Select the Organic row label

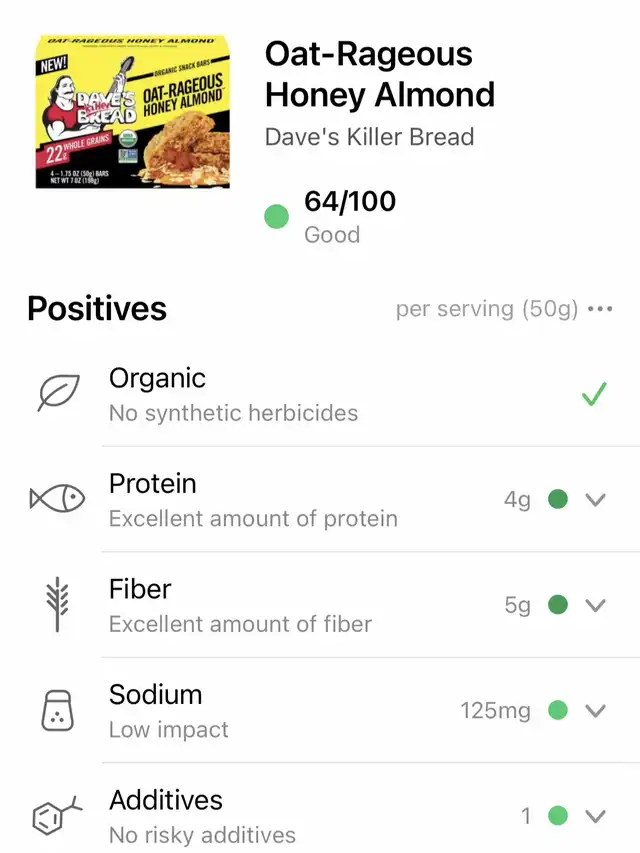[157, 379]
